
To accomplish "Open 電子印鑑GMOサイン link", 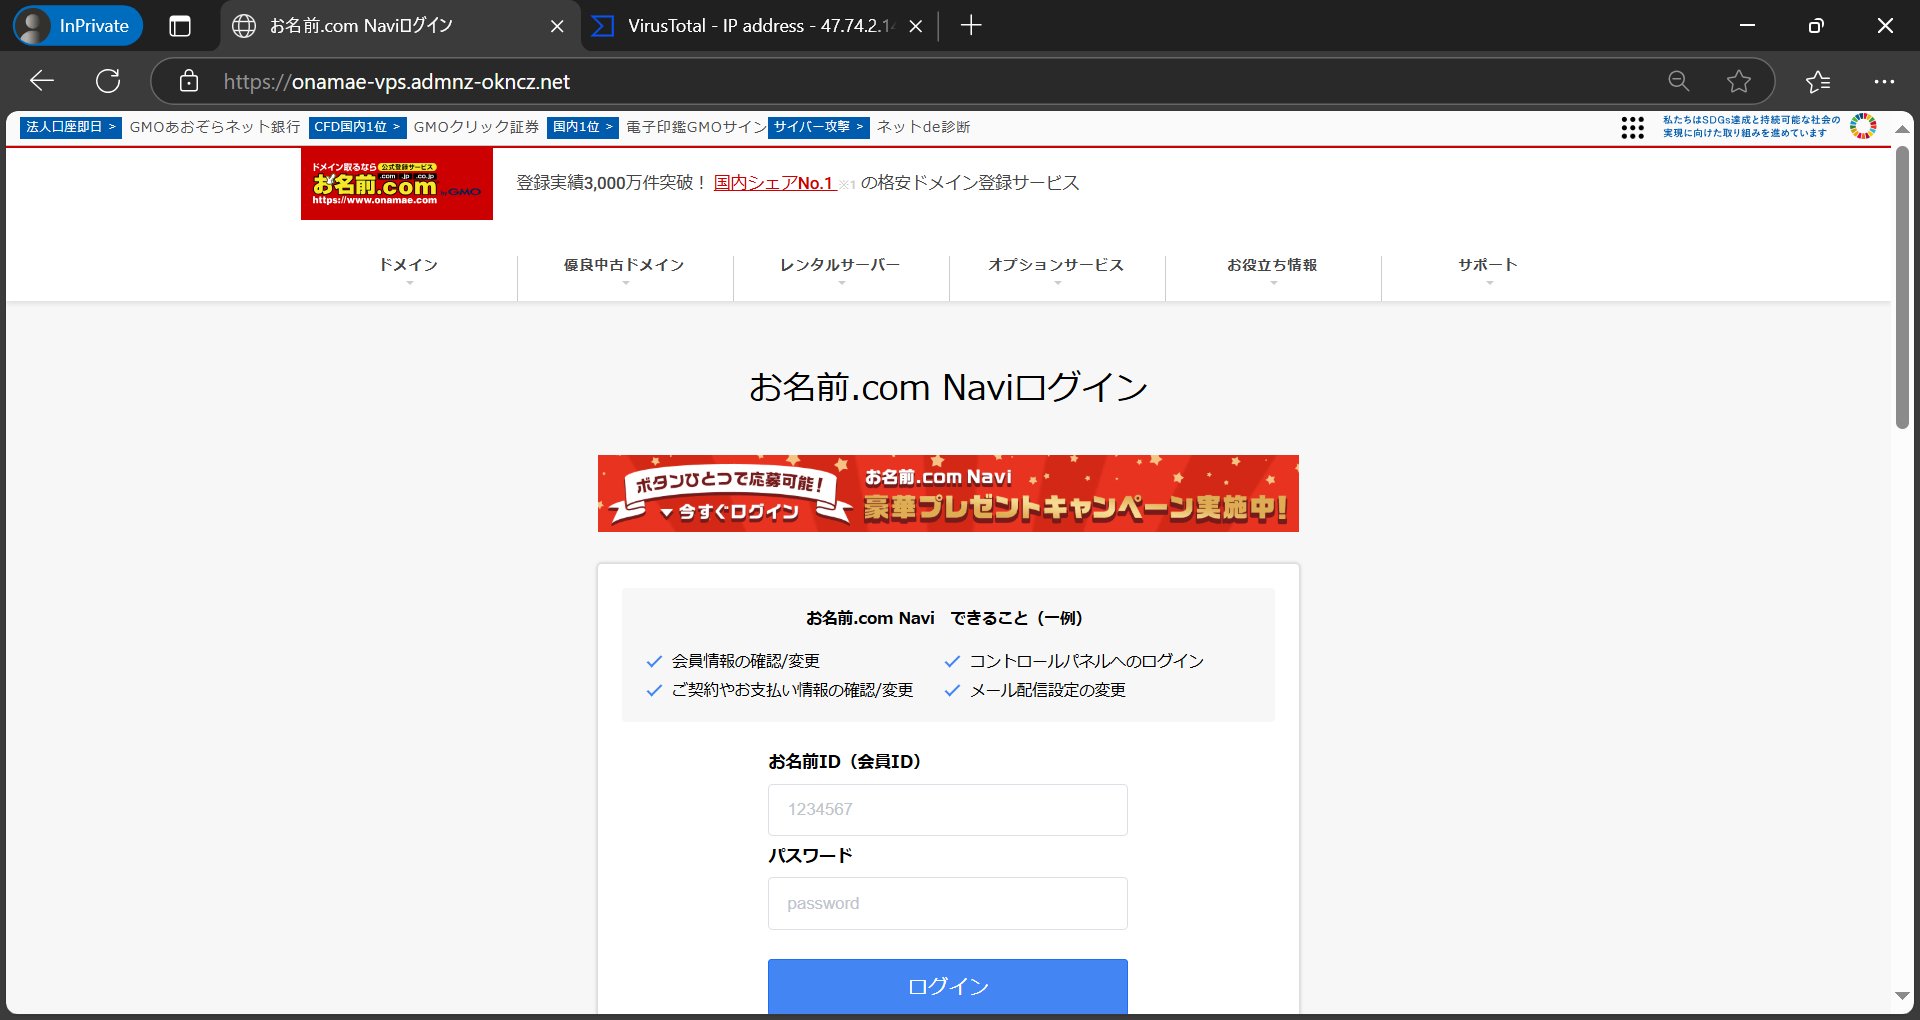I will (x=696, y=127).
